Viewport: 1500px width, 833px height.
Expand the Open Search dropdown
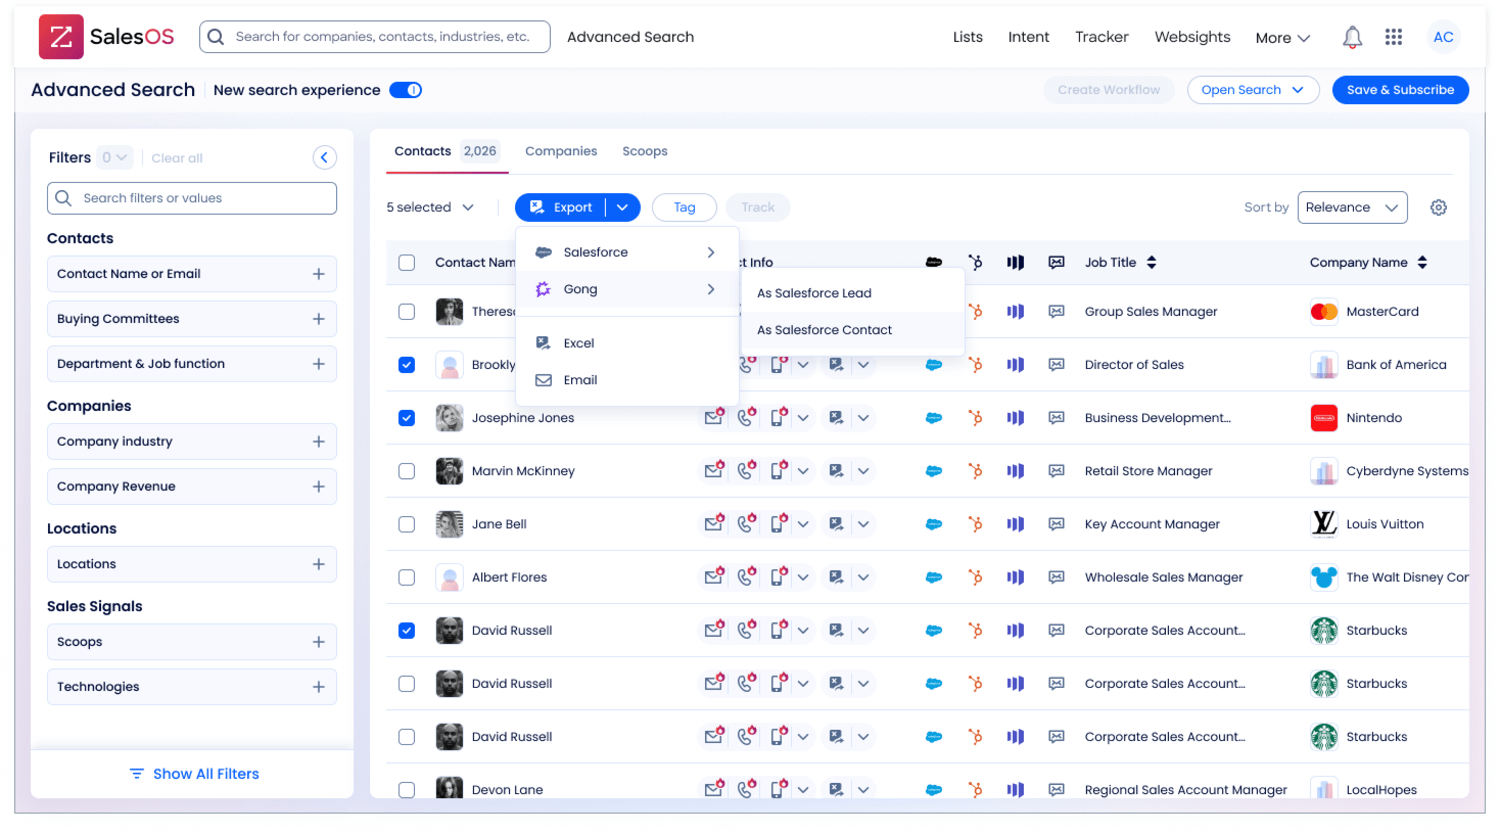point(1252,90)
